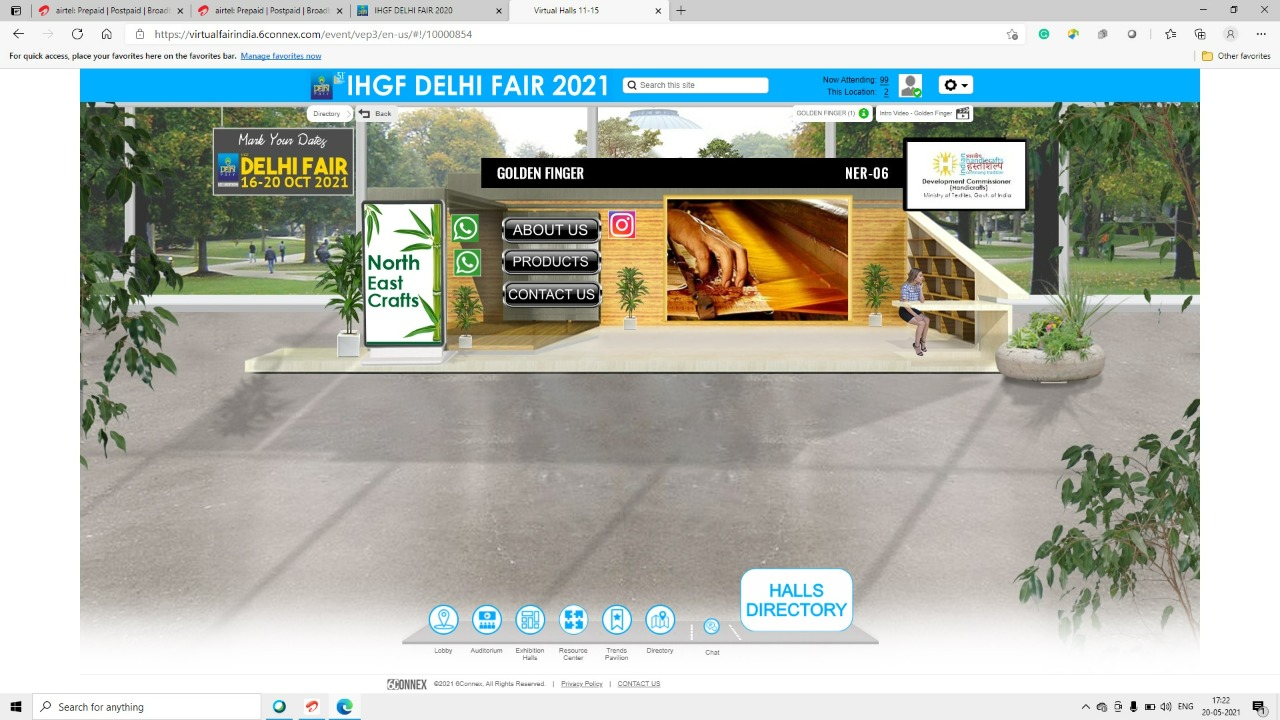Click the browser home button
The width and height of the screenshot is (1280, 720).
[107, 34]
